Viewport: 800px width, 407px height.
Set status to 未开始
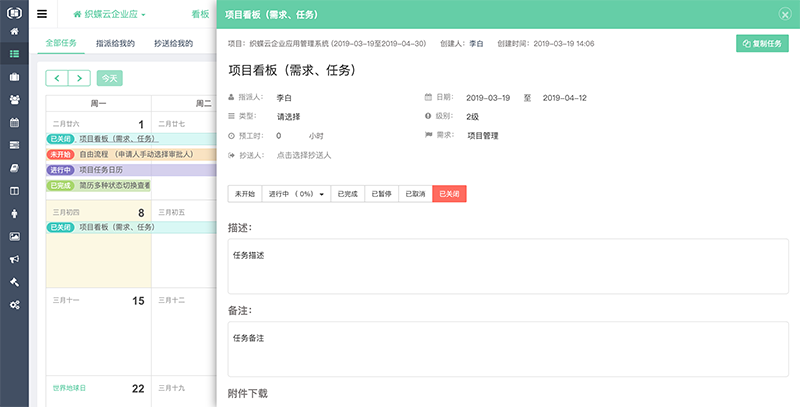[x=245, y=194]
